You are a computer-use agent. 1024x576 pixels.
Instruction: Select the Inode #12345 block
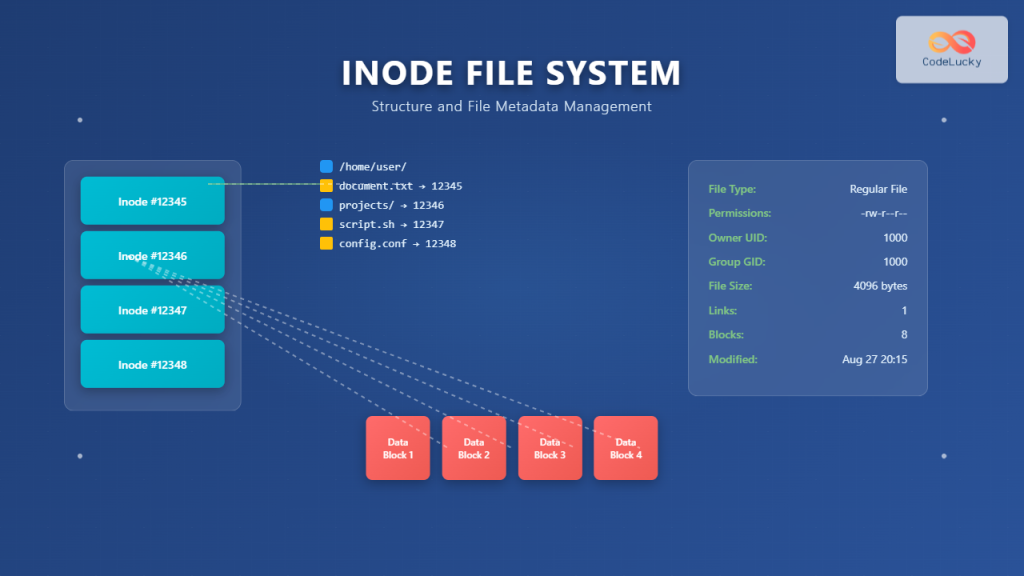(152, 200)
